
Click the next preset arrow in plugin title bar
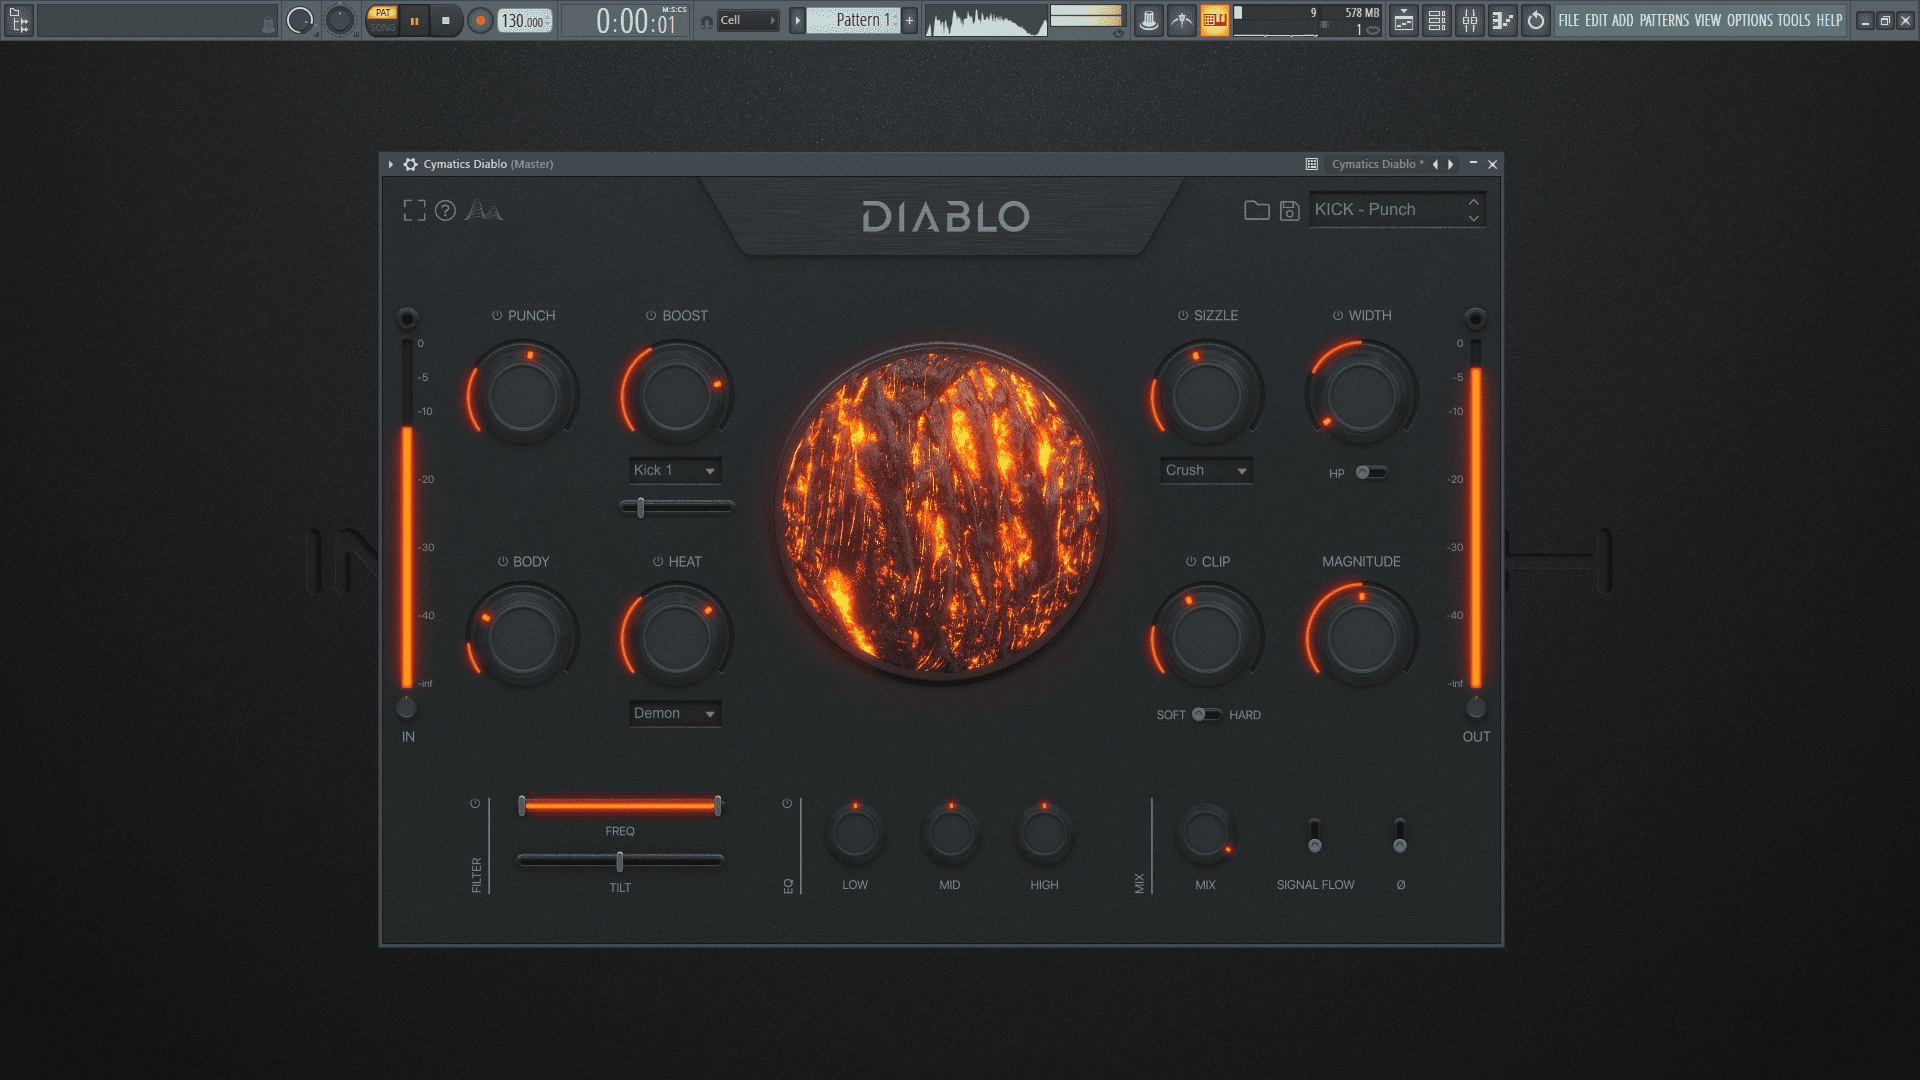click(1451, 164)
